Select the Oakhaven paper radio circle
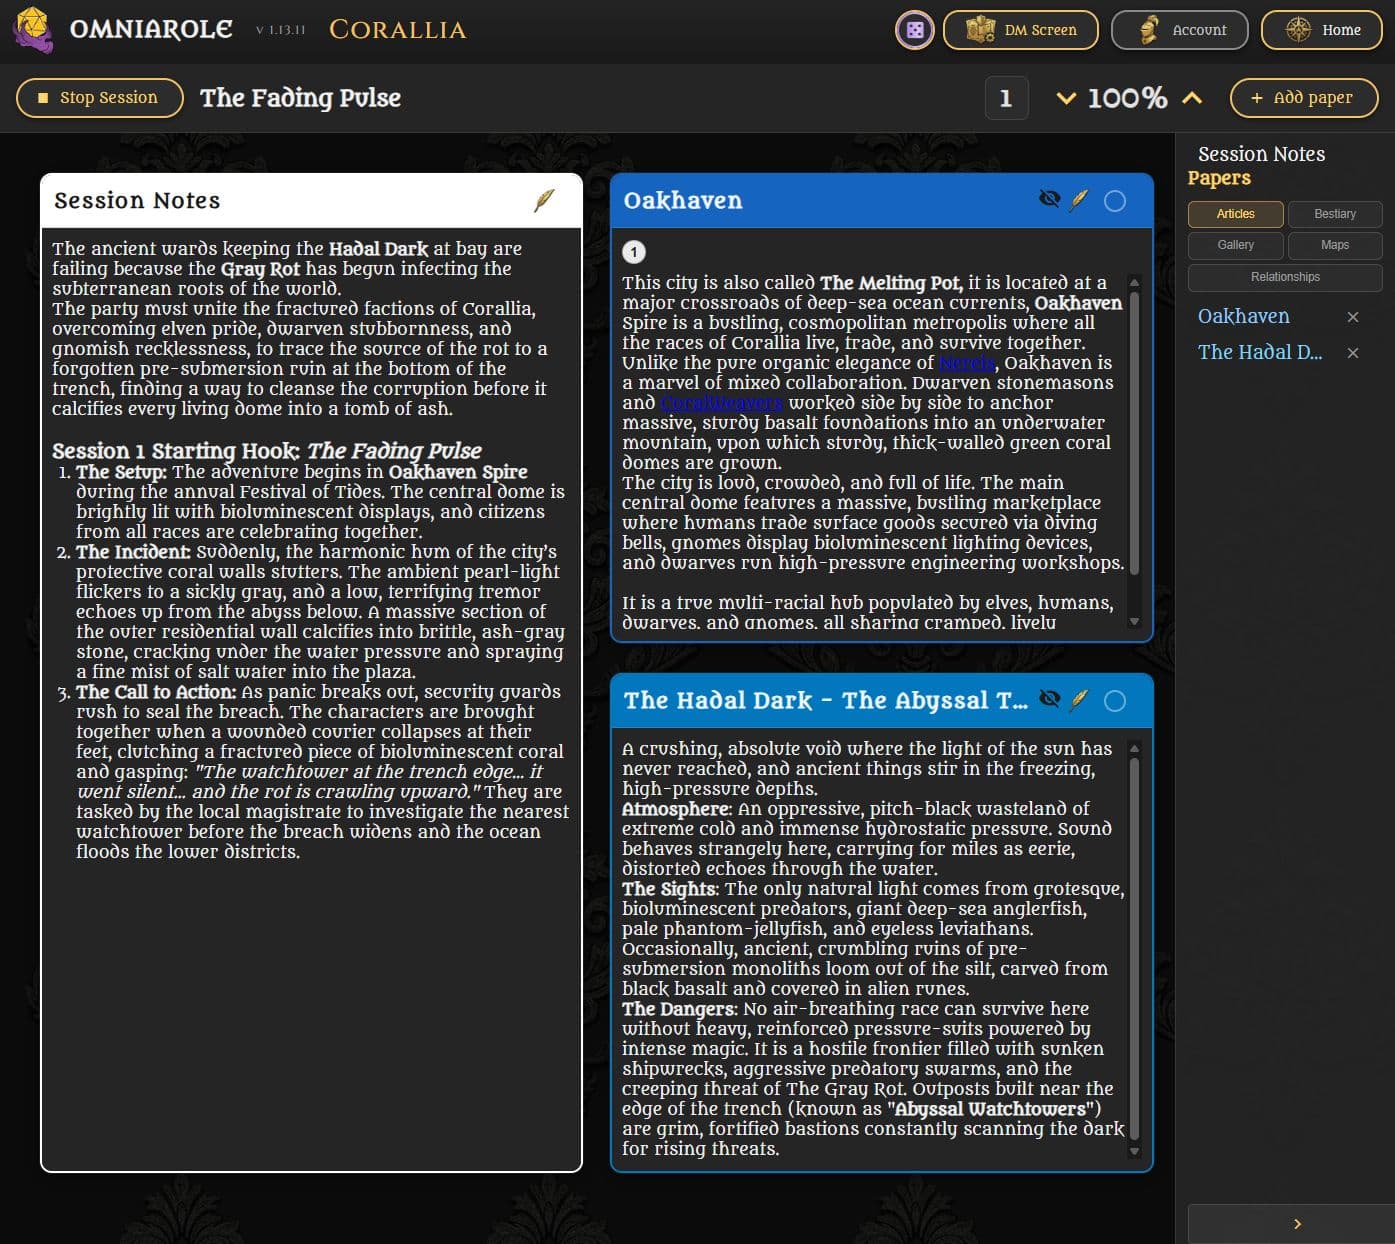The image size is (1395, 1244). (x=1115, y=201)
